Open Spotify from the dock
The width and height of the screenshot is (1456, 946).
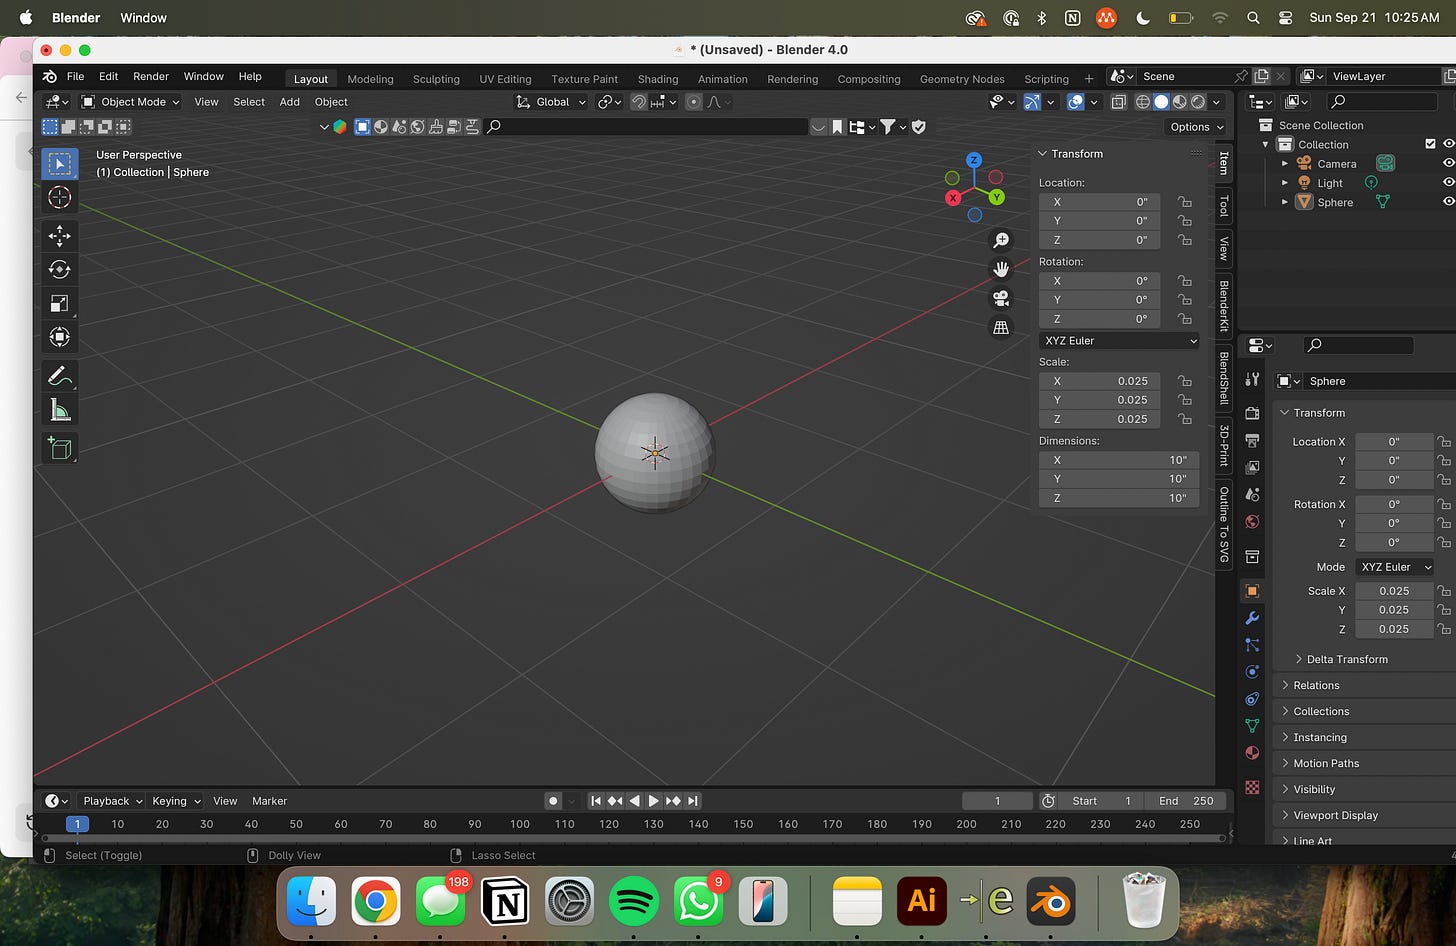(x=633, y=902)
